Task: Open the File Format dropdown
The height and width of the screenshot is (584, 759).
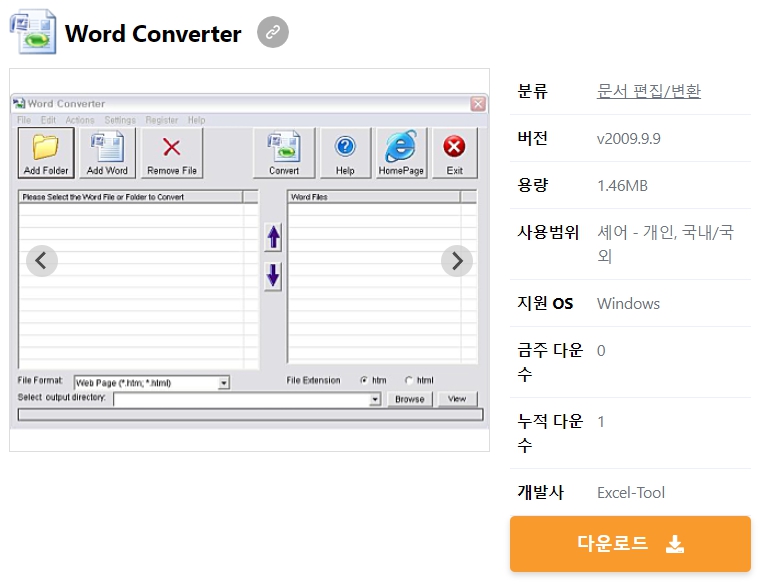Action: [223, 383]
